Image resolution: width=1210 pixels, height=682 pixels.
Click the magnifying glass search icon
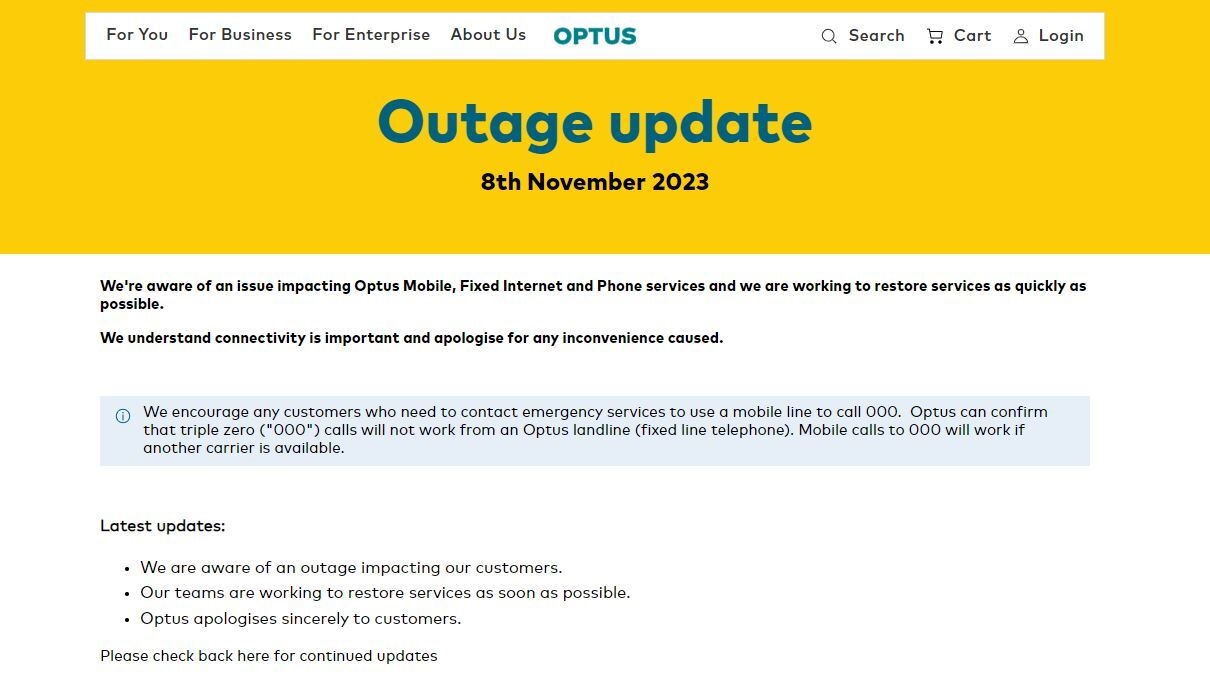point(829,36)
